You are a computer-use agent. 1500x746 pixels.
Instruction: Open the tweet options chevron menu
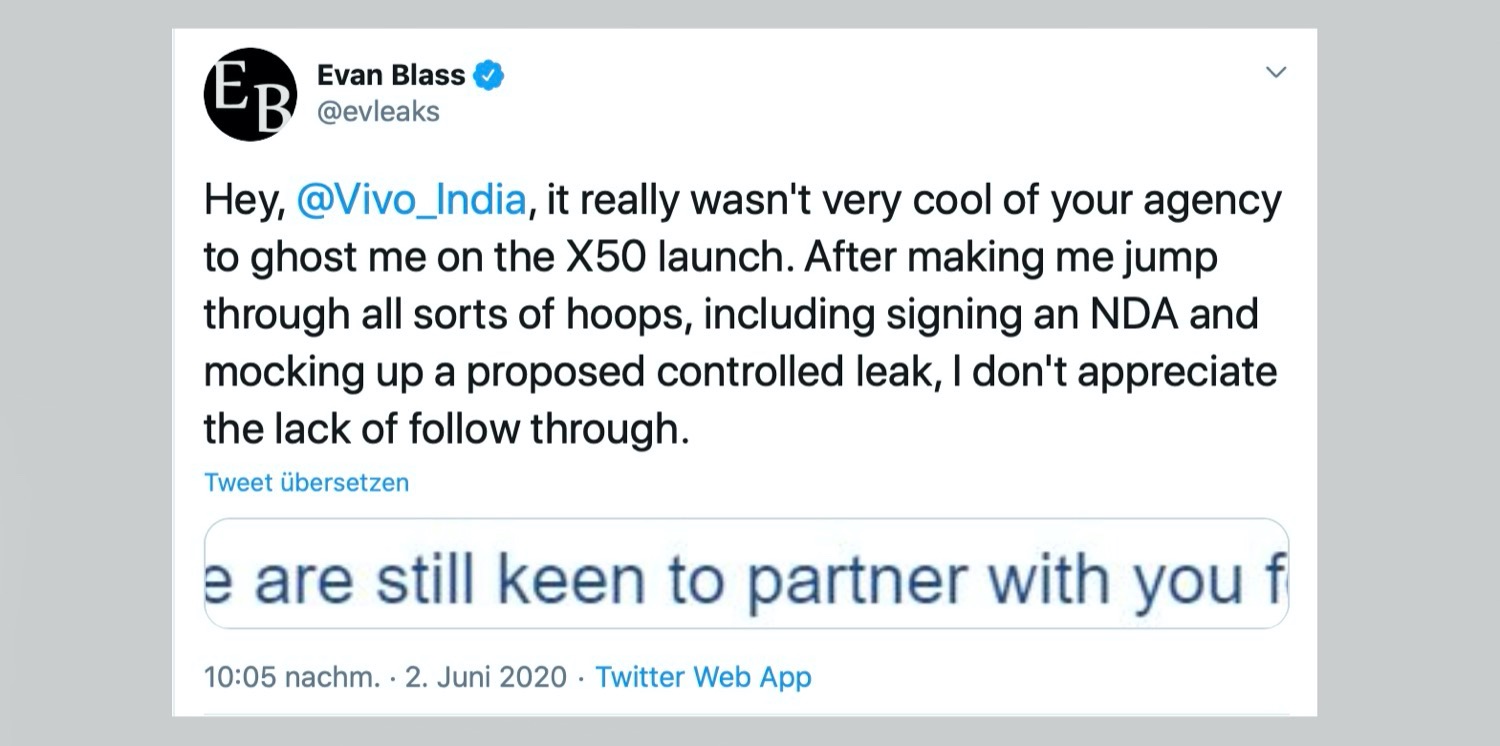(x=1275, y=73)
